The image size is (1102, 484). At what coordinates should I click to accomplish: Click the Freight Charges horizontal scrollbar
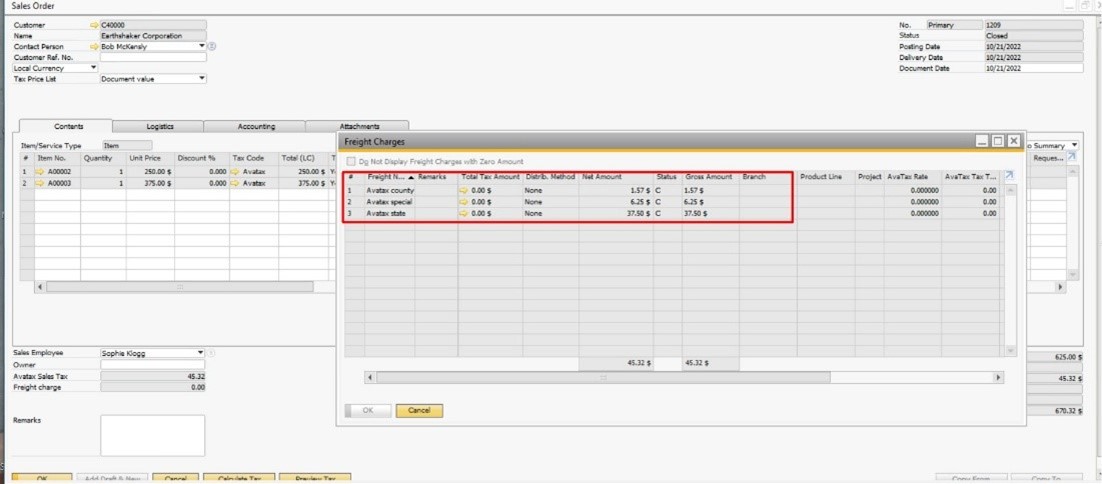click(x=603, y=378)
